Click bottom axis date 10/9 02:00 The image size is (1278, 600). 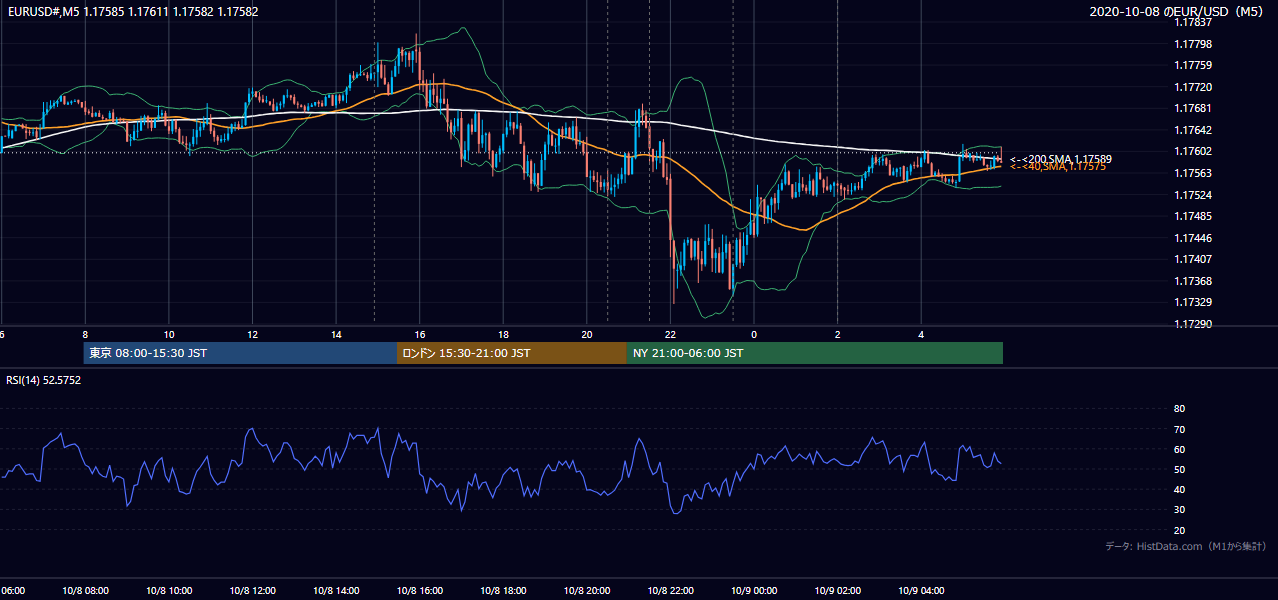(837, 590)
